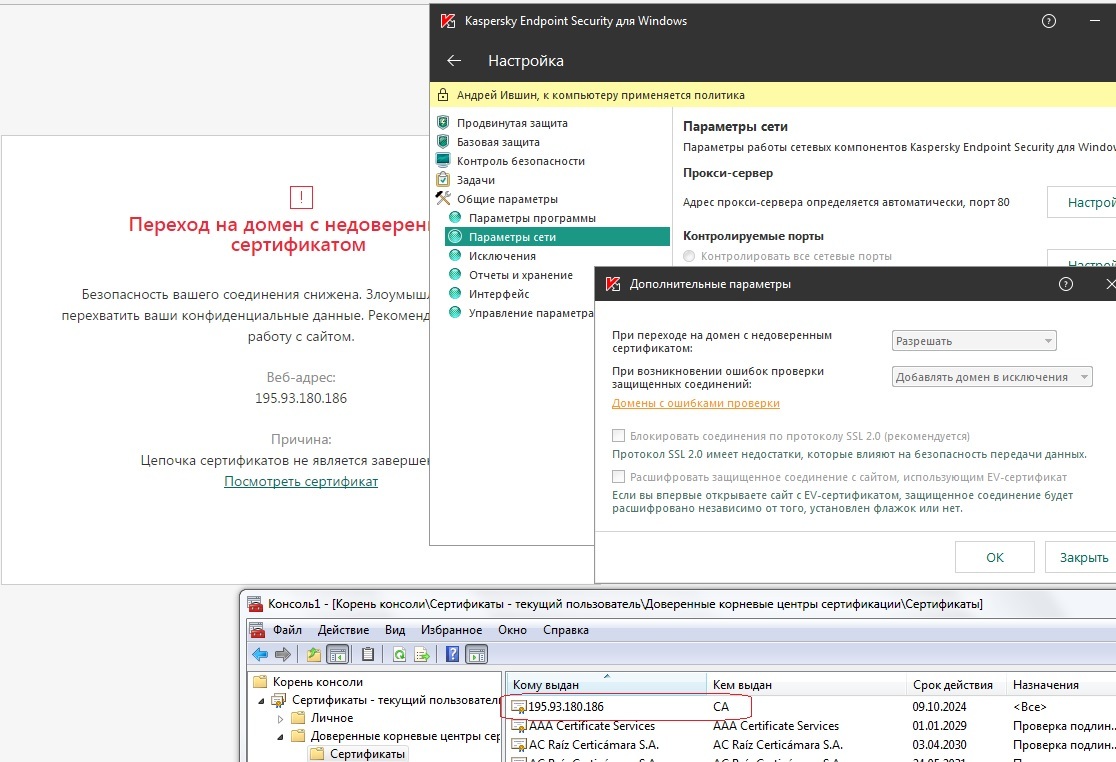This screenshot has height=762, width=1116.
Task: Click the export list icon in console toolbar
Action: click(422, 655)
